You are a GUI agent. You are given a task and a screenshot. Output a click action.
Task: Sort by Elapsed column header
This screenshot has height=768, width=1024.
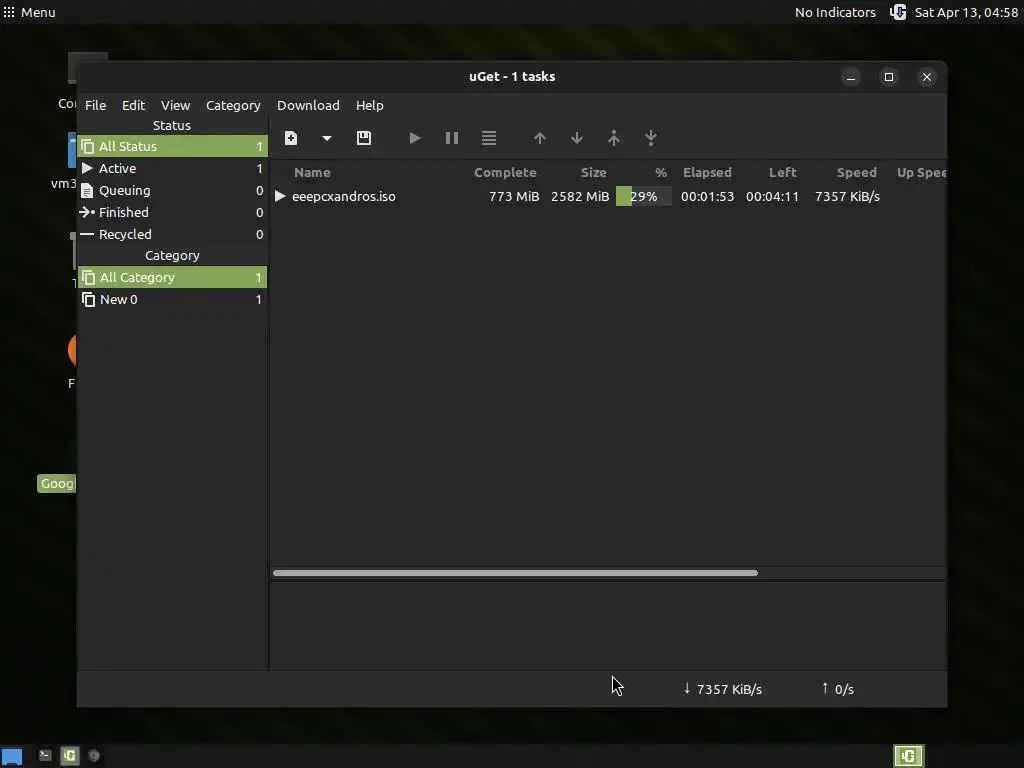[x=707, y=172]
